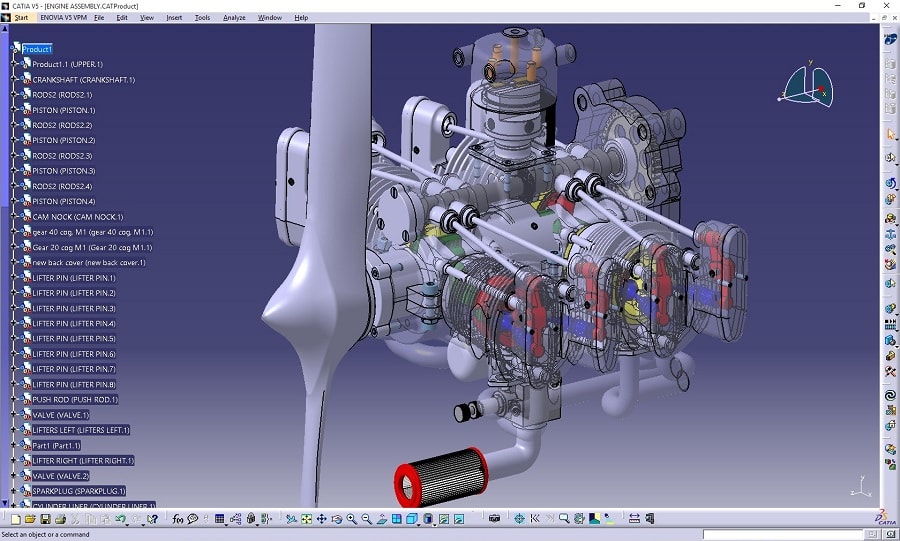Open the Insert menu
The width and height of the screenshot is (900, 541).
pyautogui.click(x=174, y=18)
